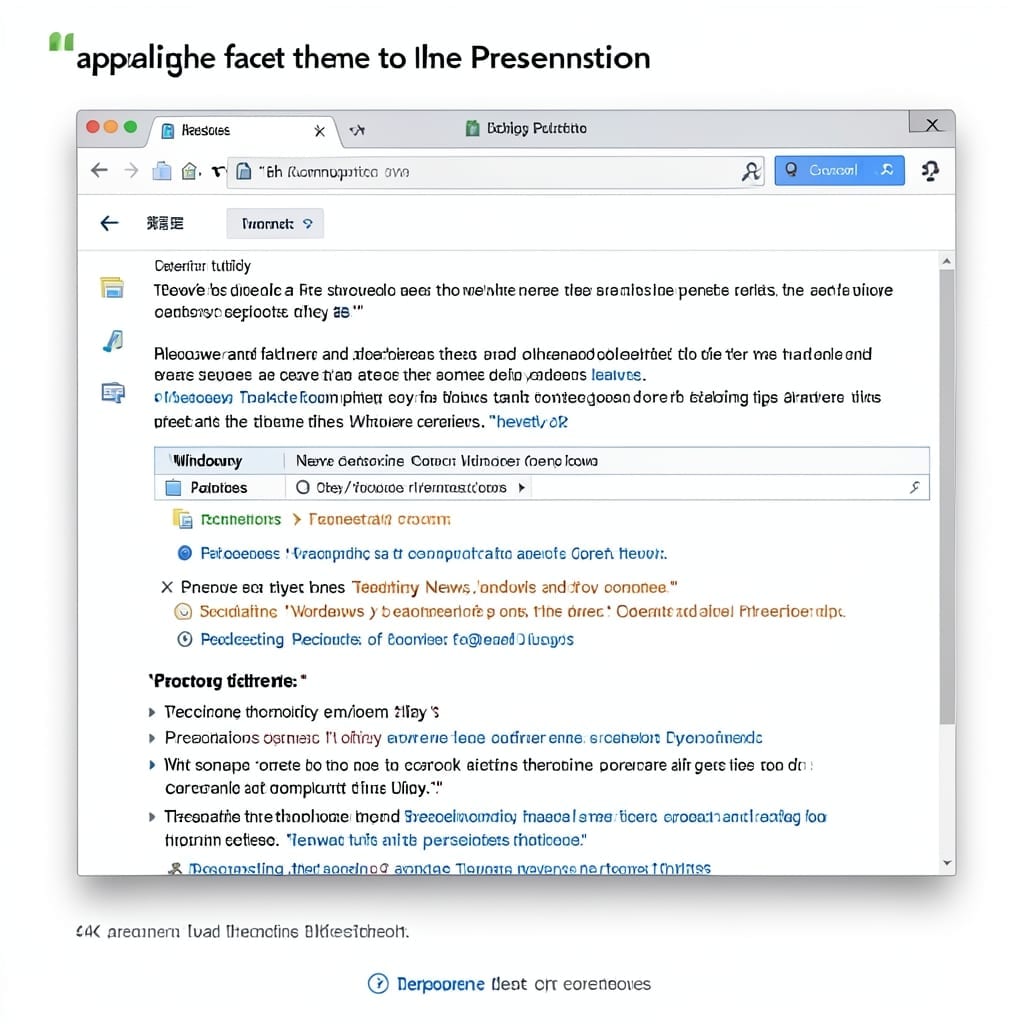The height and width of the screenshot is (1024, 1024).
Task: Click the music note sidebar icon
Action: (x=114, y=341)
